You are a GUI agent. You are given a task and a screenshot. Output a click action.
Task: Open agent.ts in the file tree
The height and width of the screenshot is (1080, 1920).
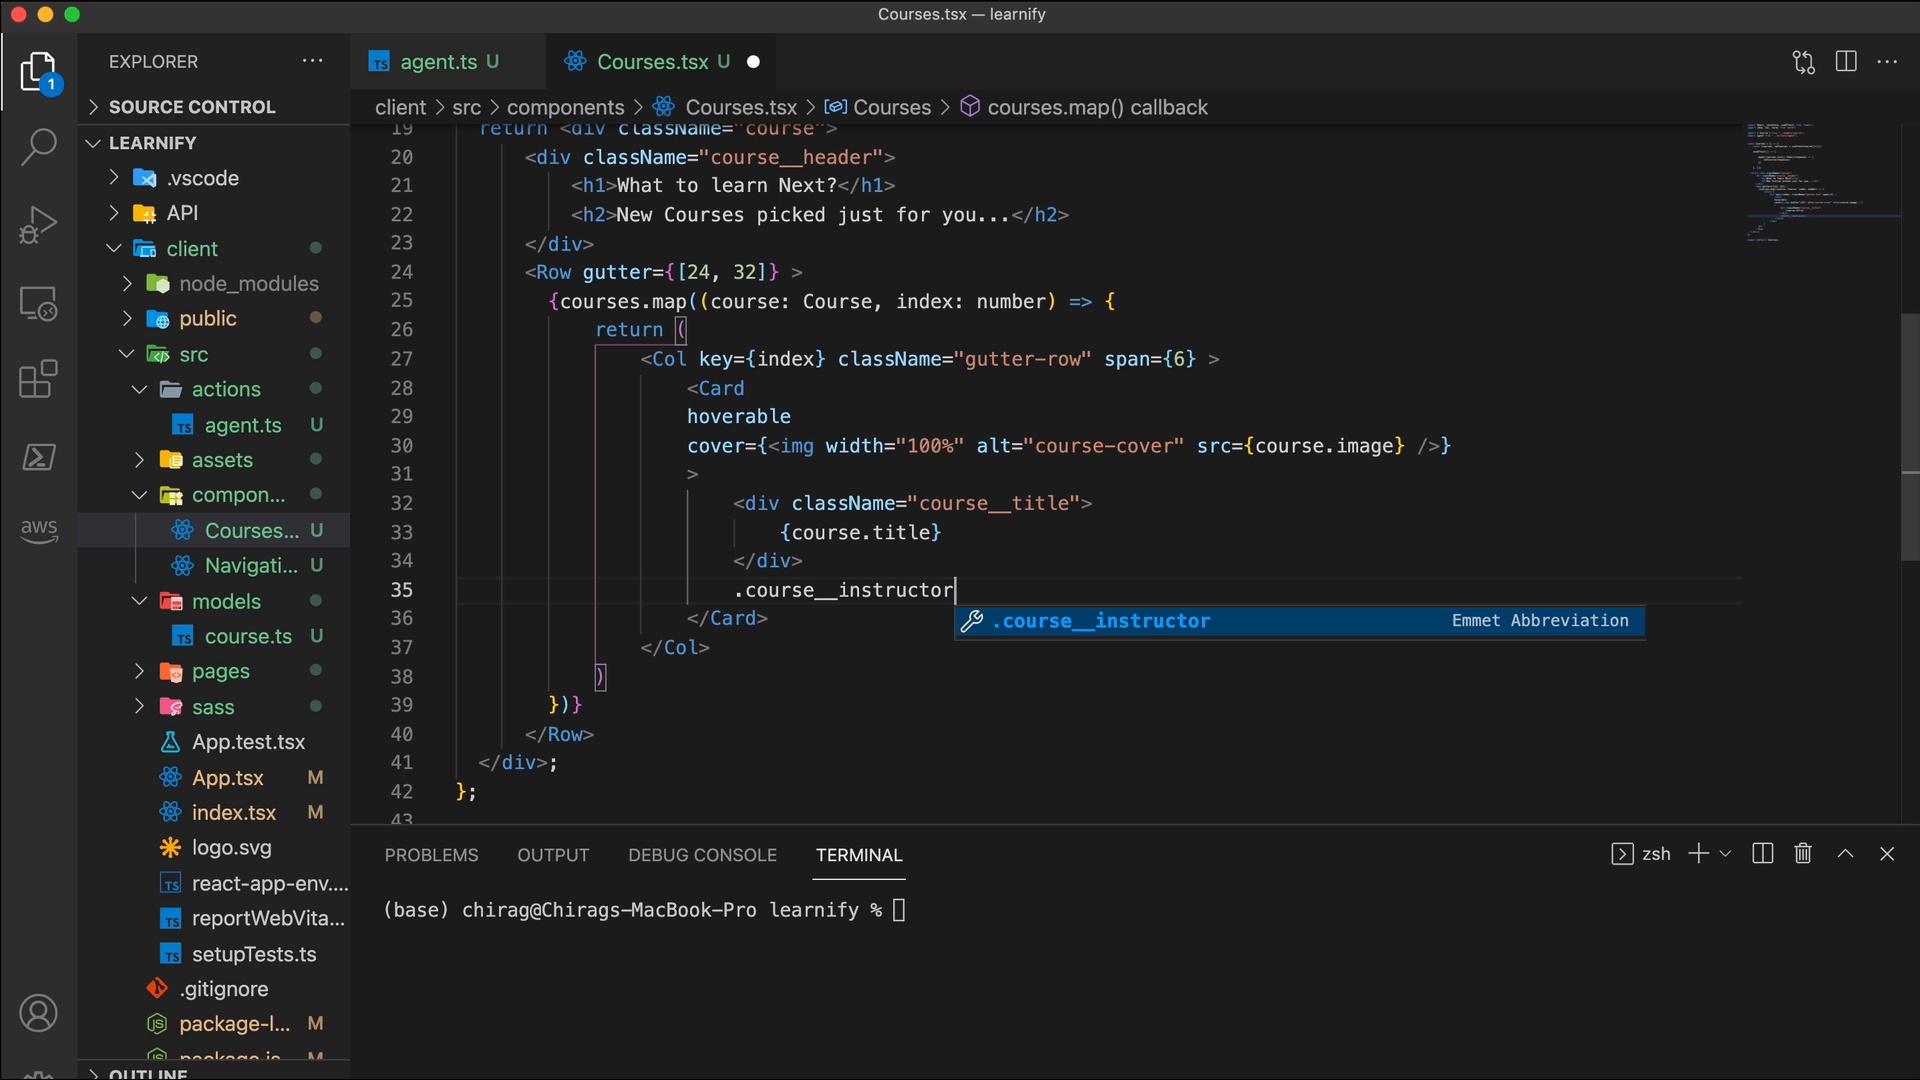(x=214, y=425)
